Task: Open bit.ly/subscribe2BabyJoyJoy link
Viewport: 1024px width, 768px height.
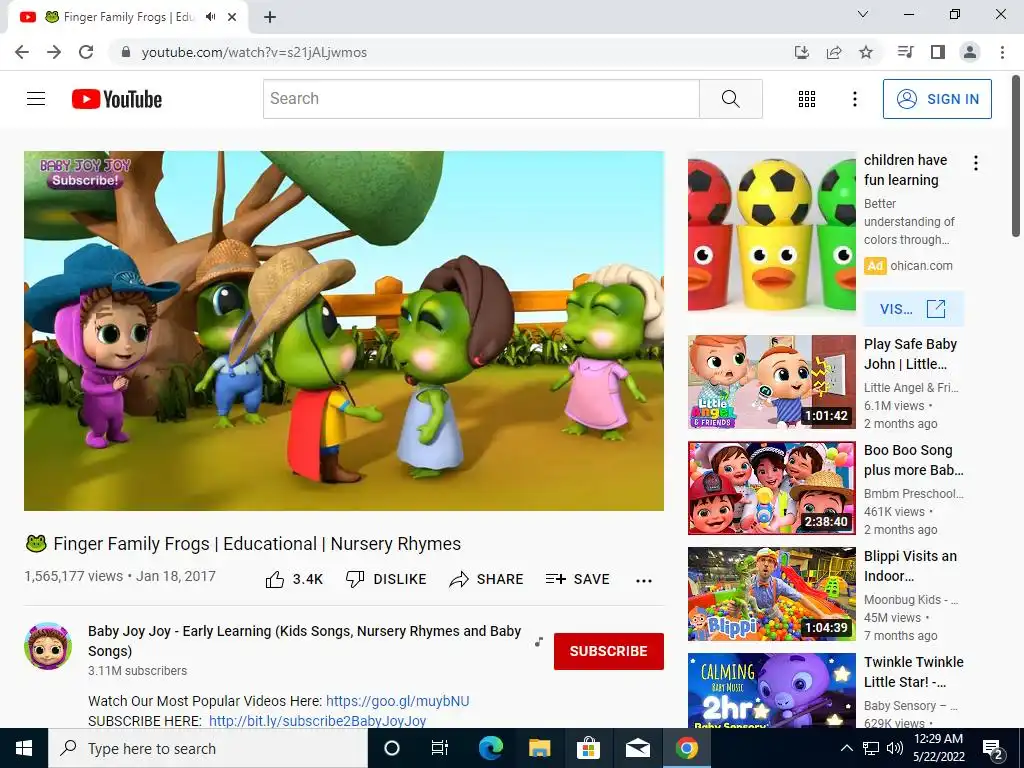Action: 317,721
